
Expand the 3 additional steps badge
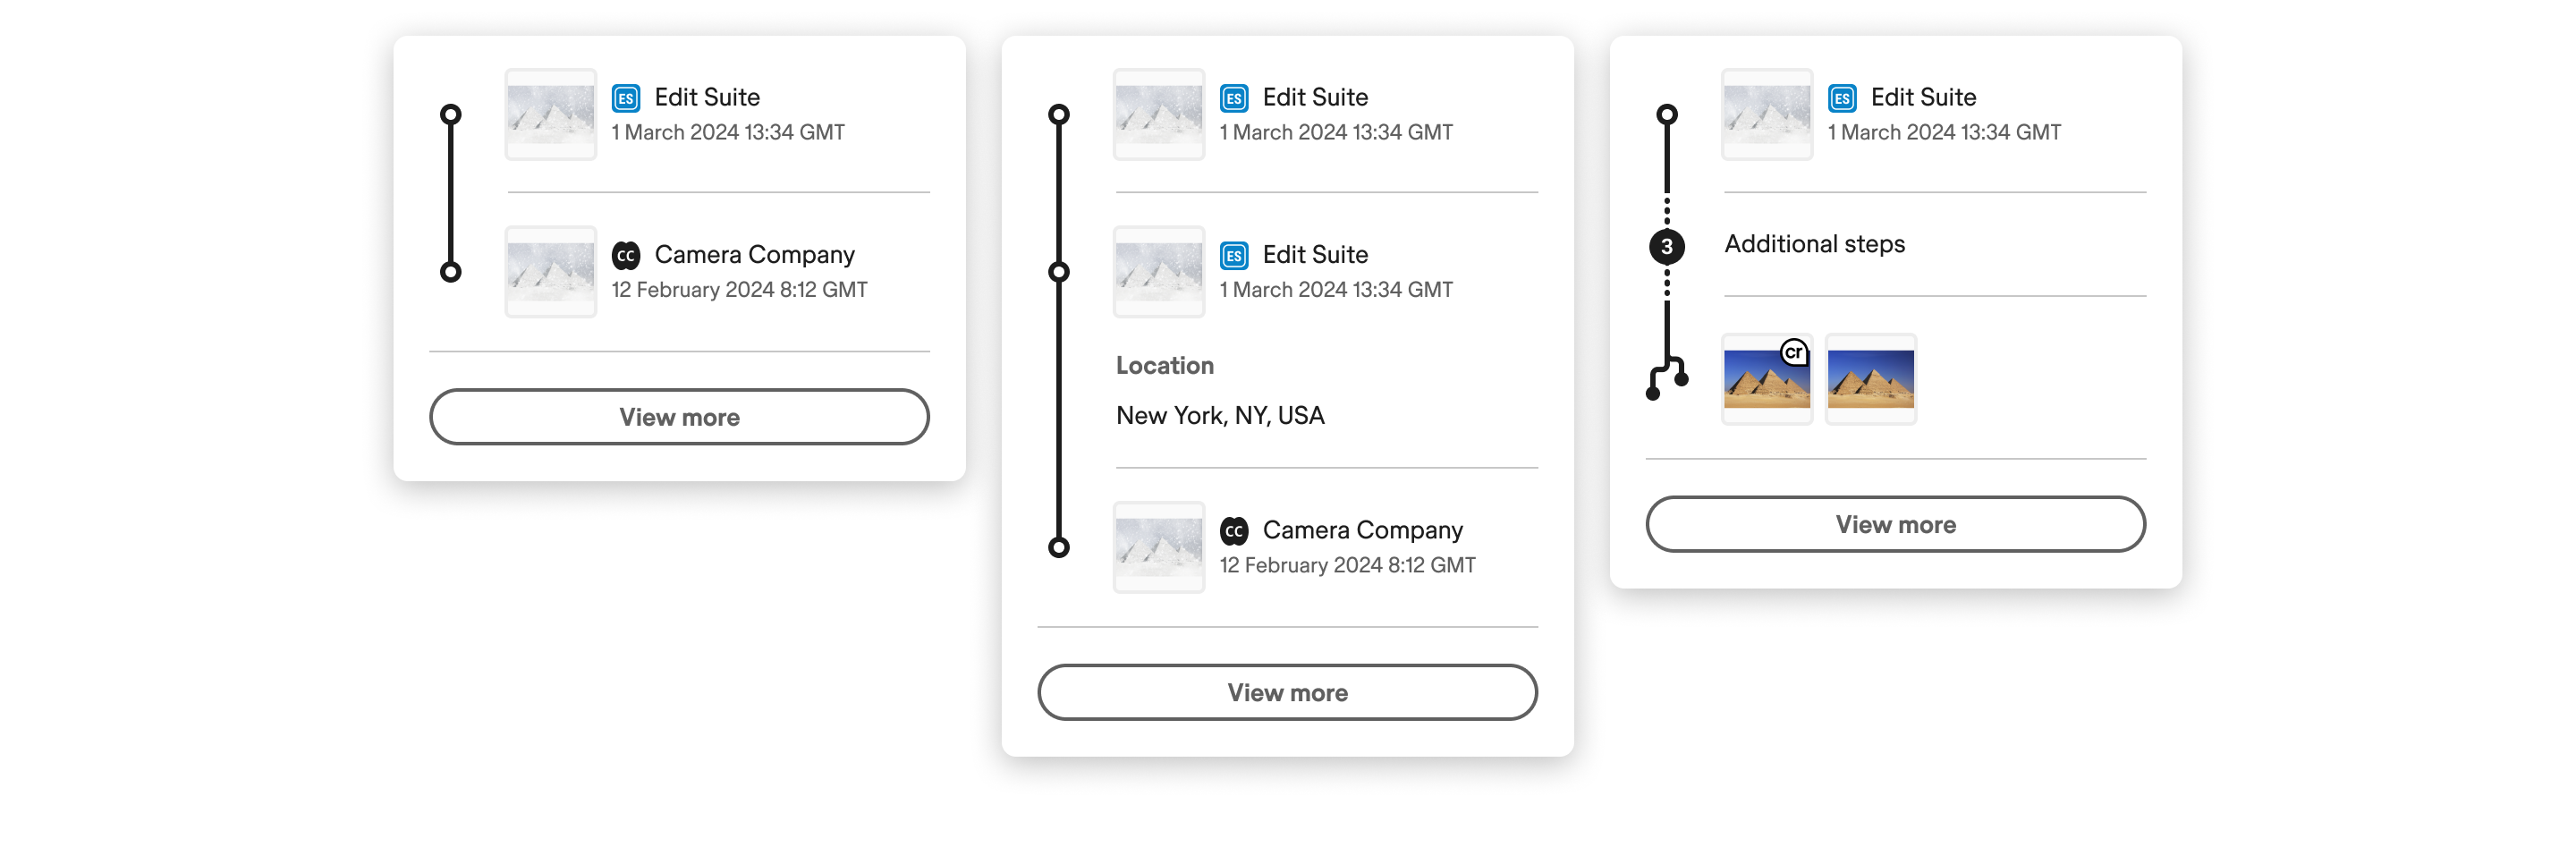(x=1666, y=246)
